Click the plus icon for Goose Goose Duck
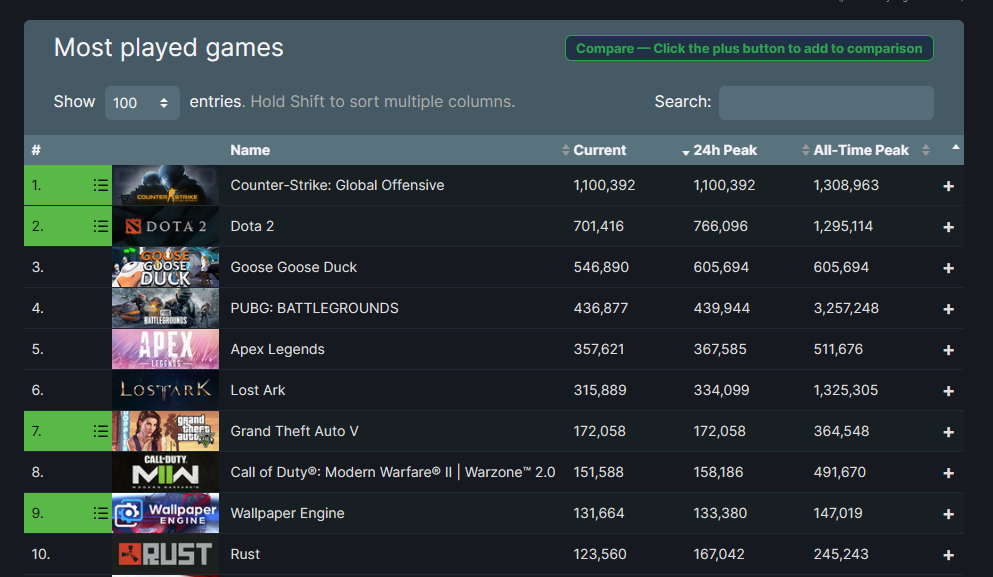 [x=948, y=268]
